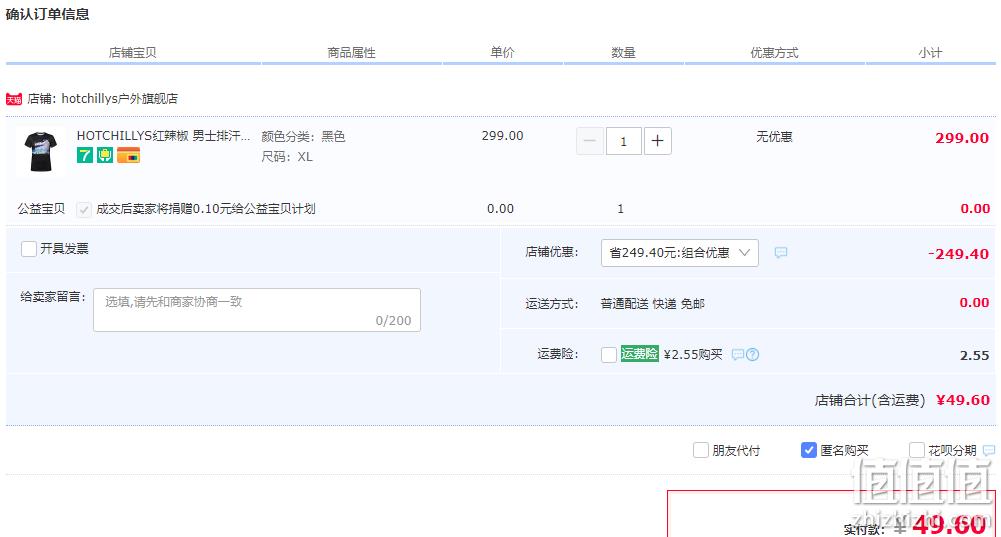Click the 店铺宝贝 column header
1001x537 pixels.
click(x=133, y=52)
